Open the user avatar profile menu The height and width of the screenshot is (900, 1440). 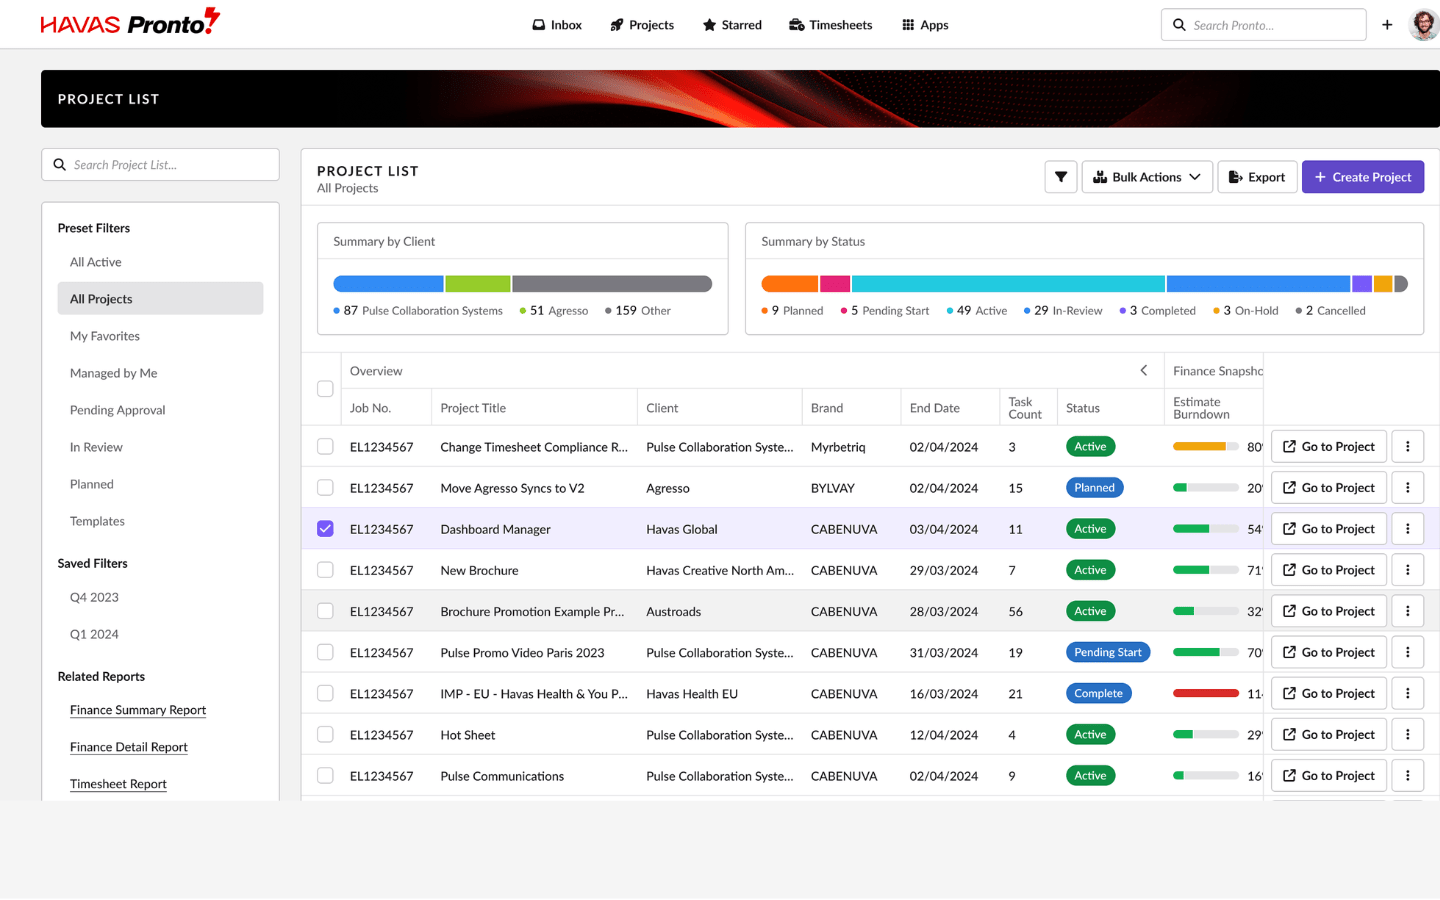tap(1424, 25)
